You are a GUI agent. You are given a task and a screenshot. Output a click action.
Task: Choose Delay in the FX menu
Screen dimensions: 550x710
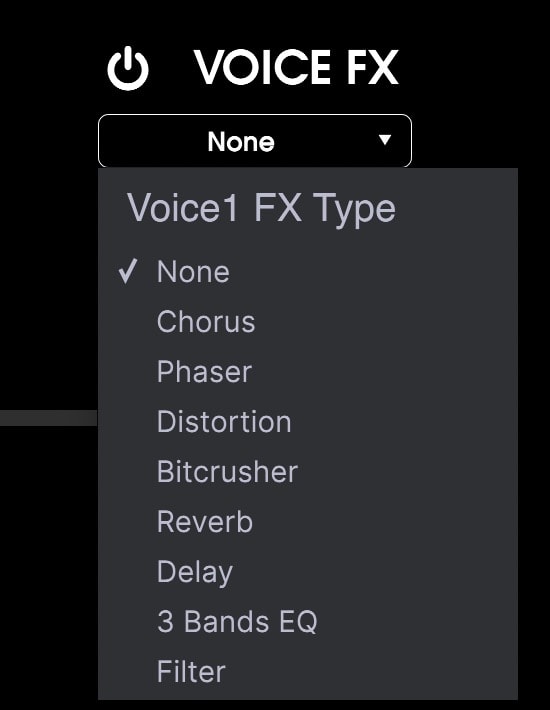[308, 571]
